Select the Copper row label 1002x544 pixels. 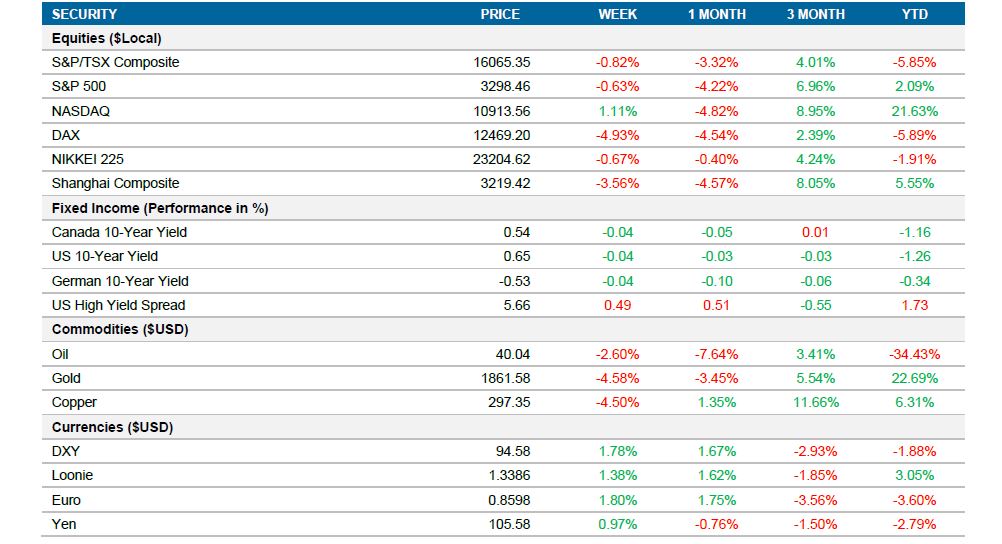(x=74, y=403)
